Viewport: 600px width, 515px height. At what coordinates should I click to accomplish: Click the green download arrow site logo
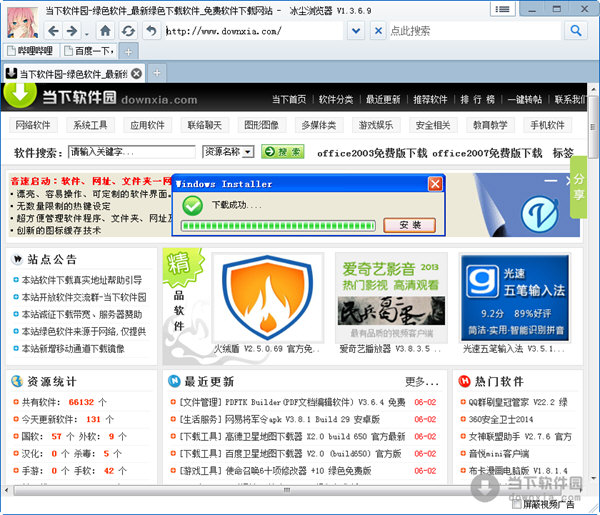20,94
